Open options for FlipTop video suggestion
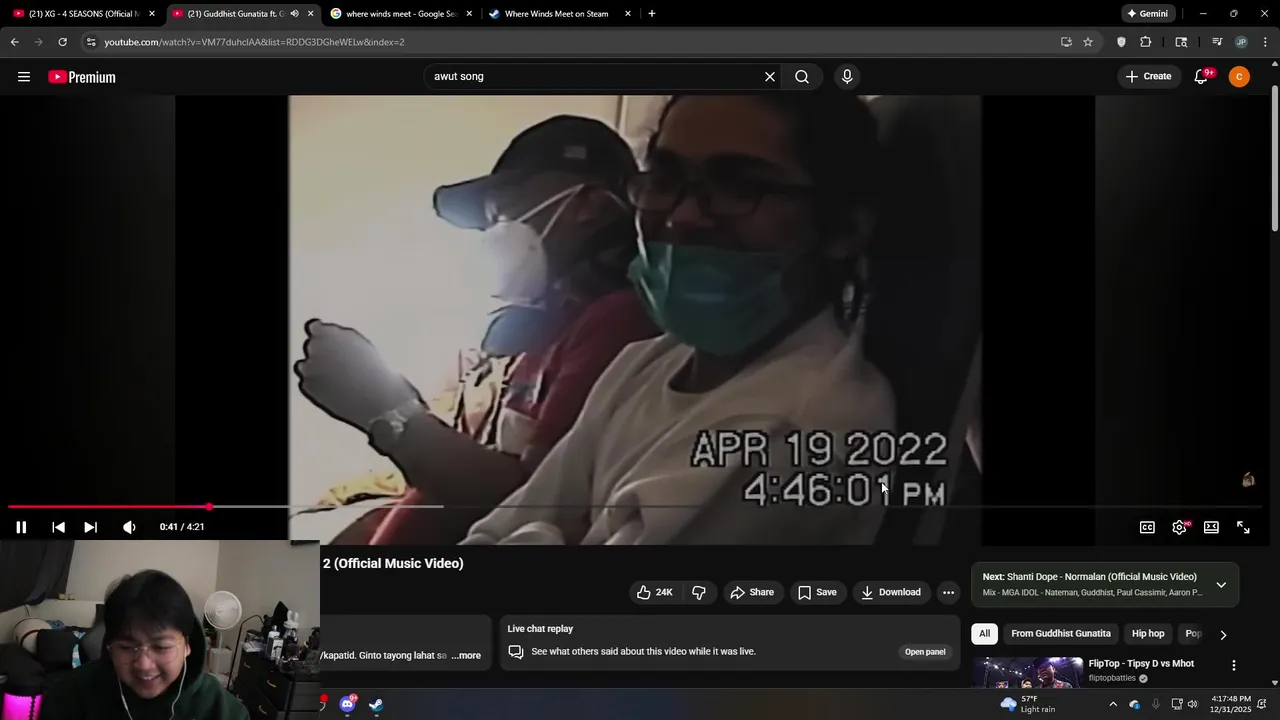1280x720 pixels. click(x=1234, y=665)
